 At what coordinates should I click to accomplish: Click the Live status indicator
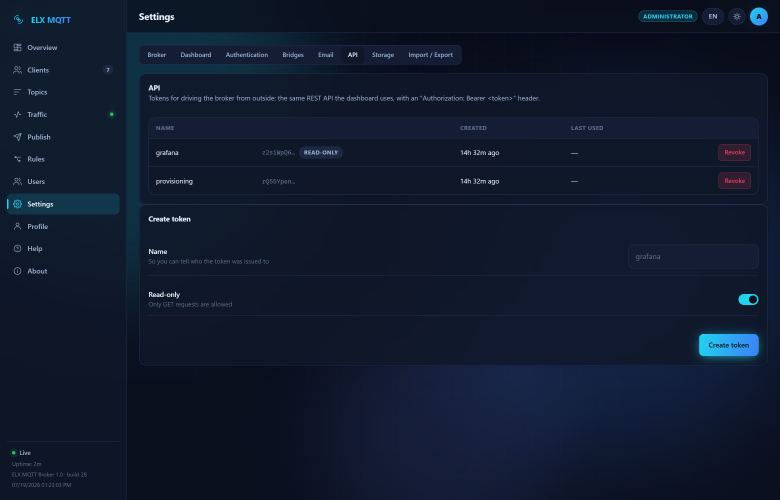(x=21, y=453)
